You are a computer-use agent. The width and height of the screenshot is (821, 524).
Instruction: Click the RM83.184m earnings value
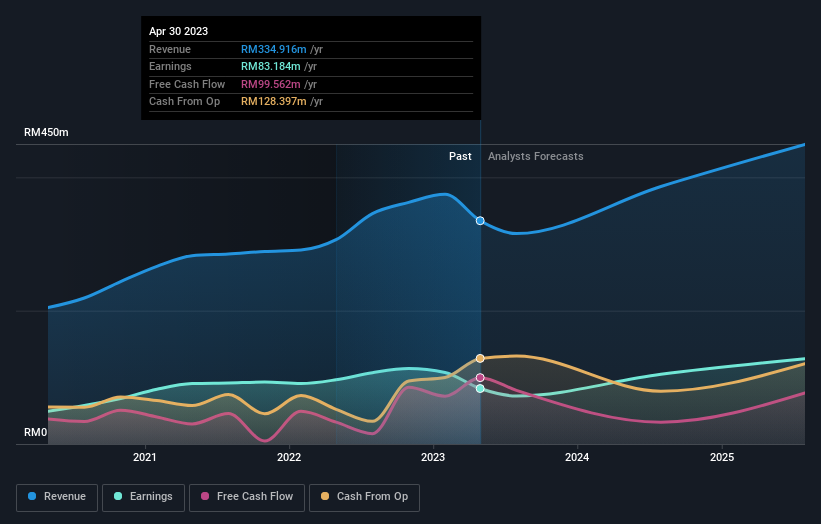tap(271, 66)
